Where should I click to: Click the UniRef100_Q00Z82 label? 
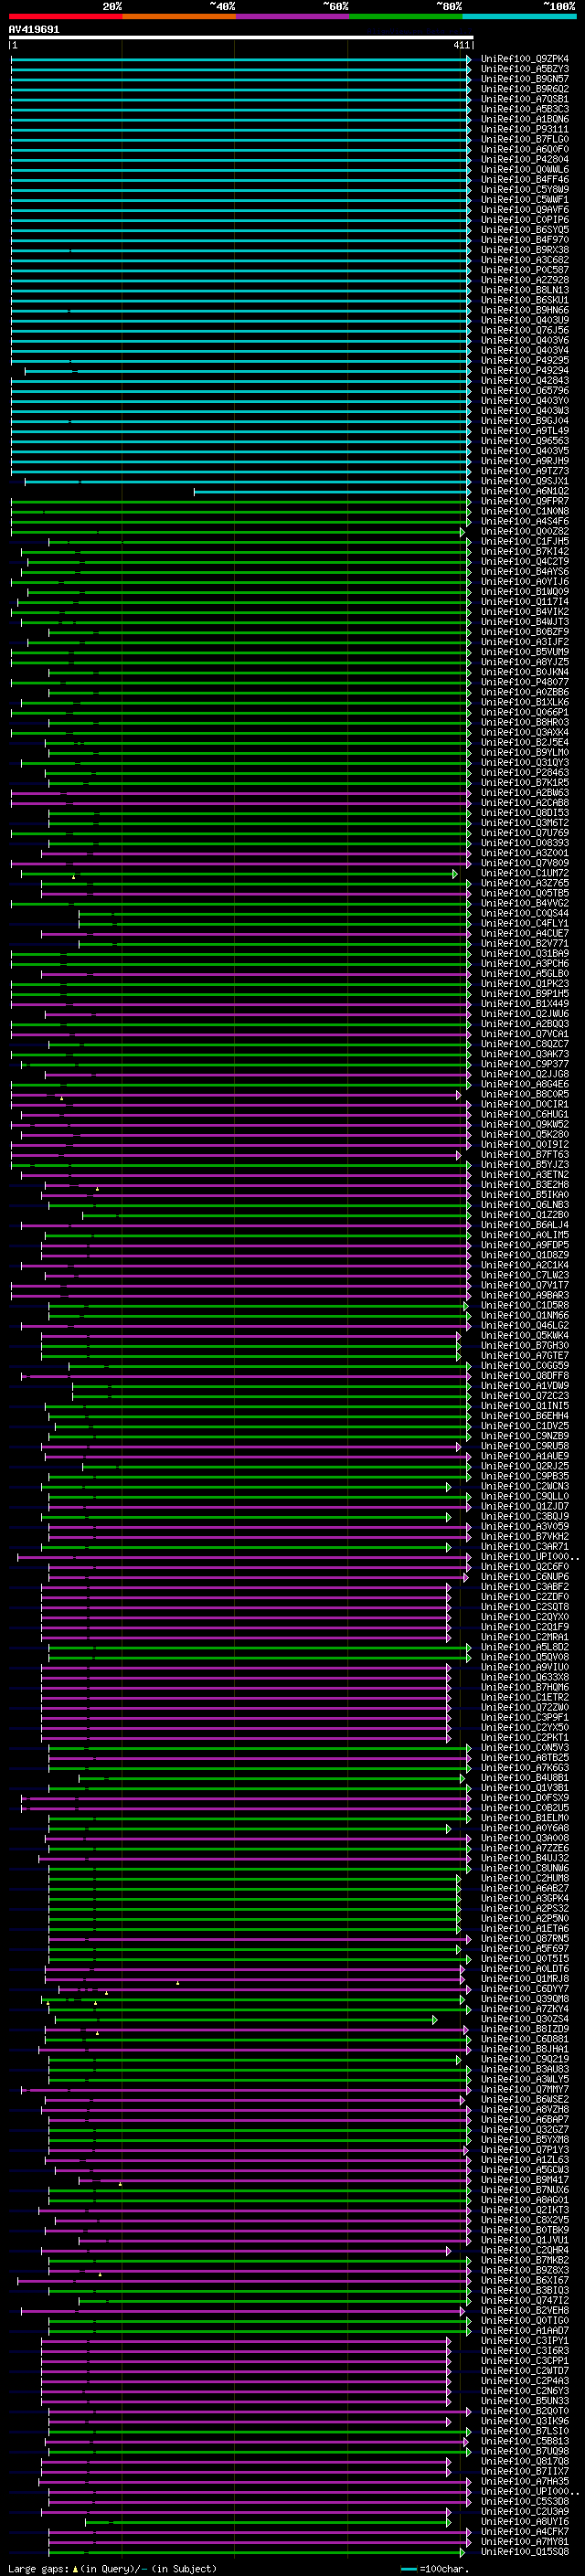point(525,532)
